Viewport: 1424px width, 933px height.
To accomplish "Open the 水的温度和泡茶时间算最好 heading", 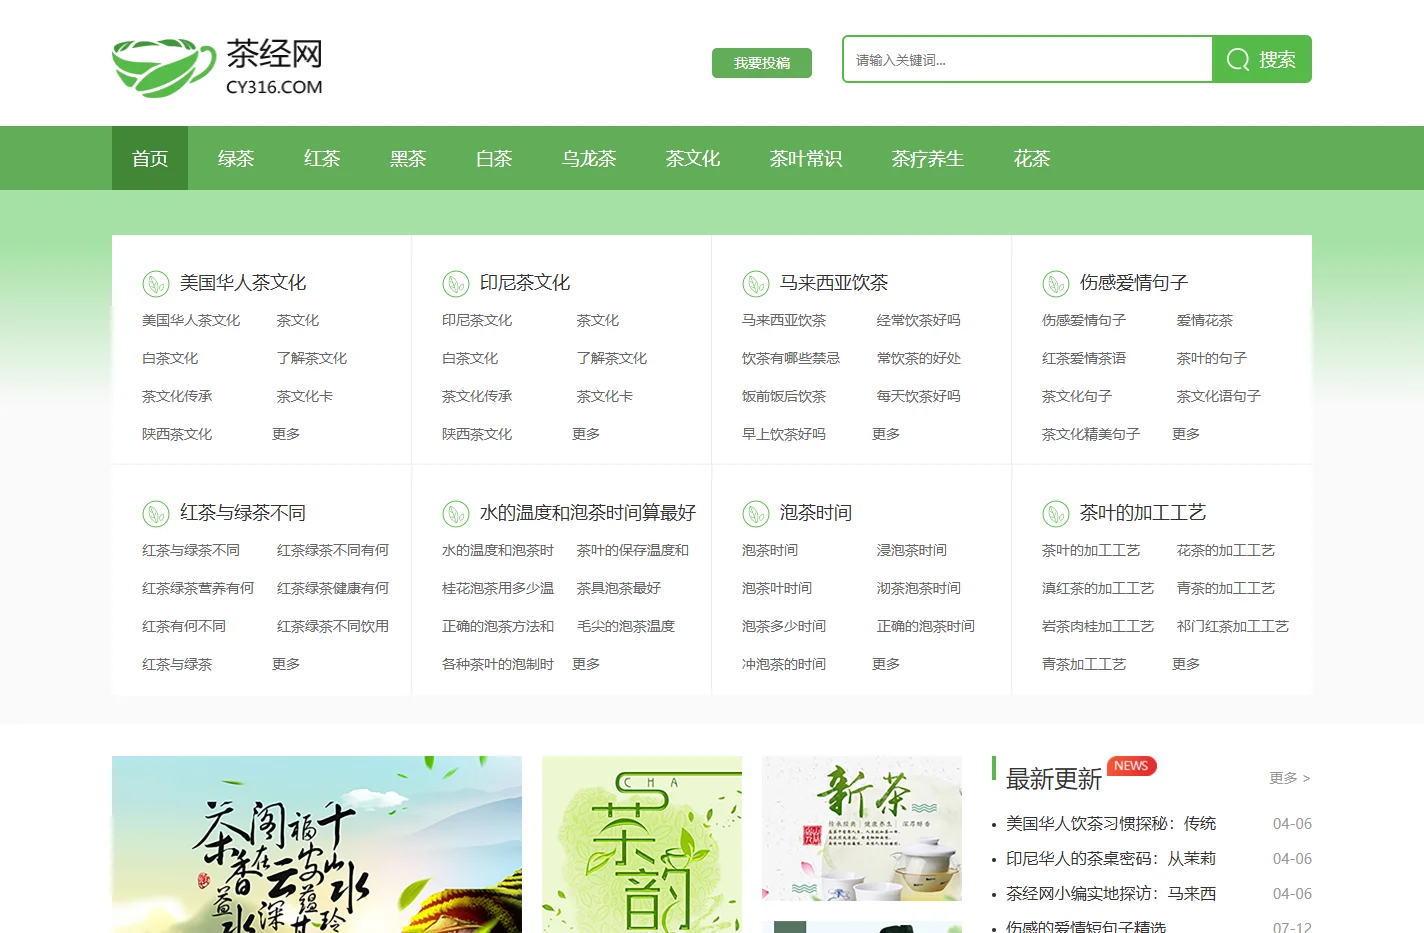I will pos(588,513).
